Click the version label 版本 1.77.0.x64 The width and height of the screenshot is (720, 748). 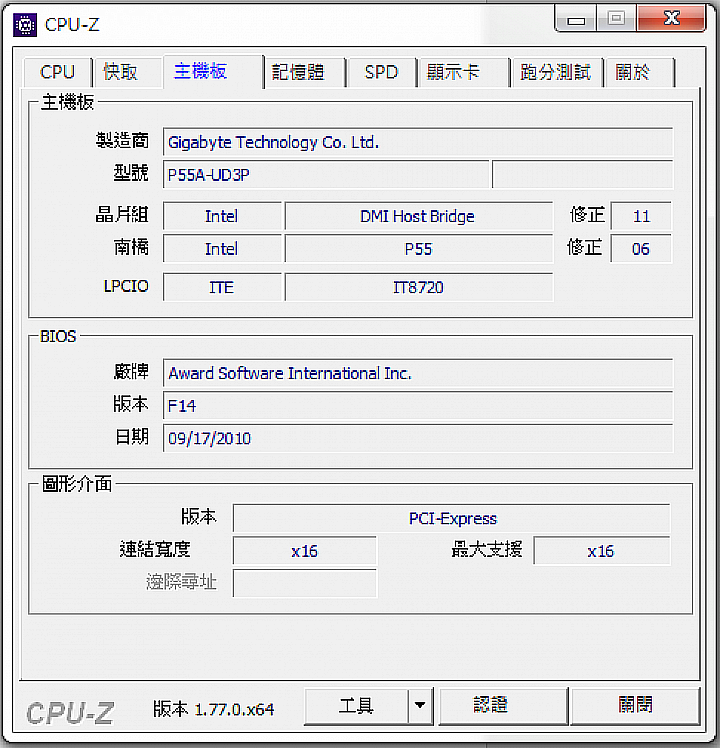[x=213, y=709]
